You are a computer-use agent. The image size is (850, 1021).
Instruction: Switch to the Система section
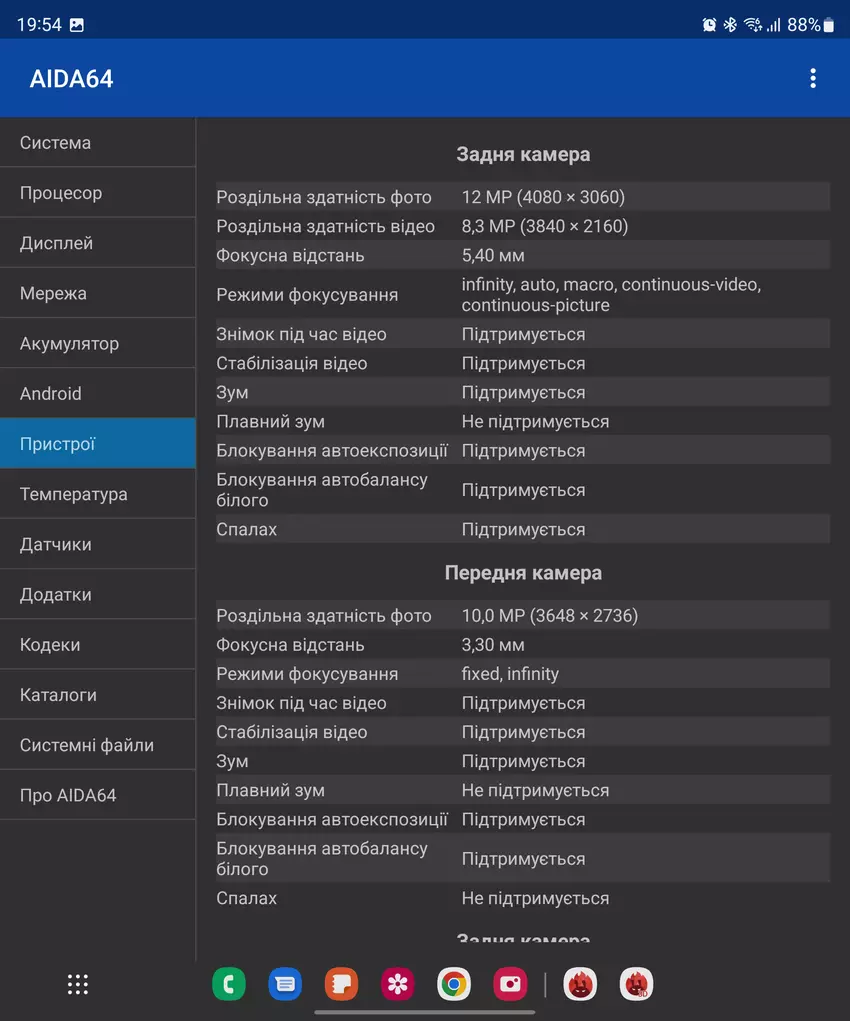click(x=98, y=143)
